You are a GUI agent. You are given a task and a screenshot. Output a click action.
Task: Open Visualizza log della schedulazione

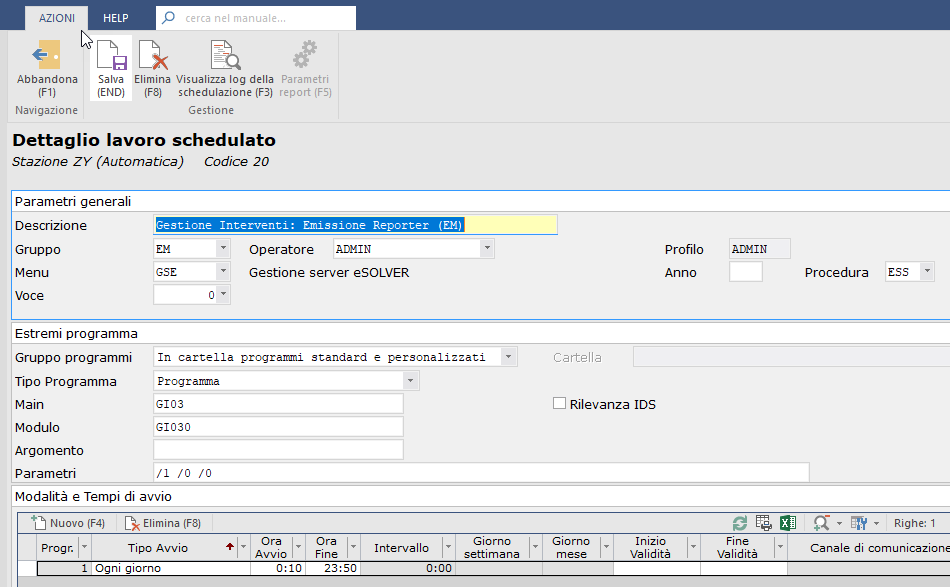pos(223,56)
